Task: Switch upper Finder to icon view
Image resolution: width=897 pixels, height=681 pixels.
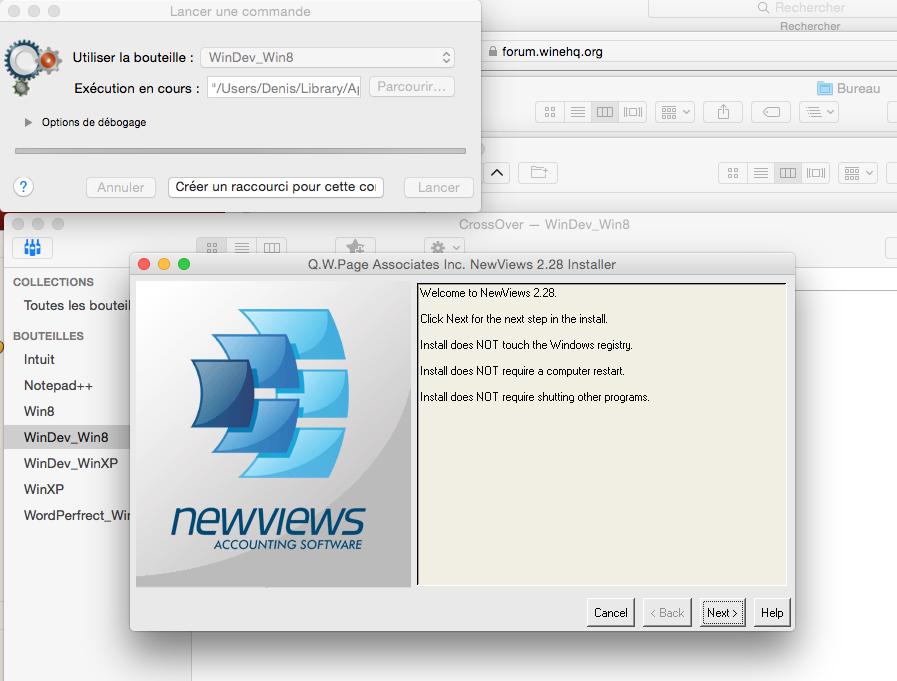Action: click(x=550, y=112)
